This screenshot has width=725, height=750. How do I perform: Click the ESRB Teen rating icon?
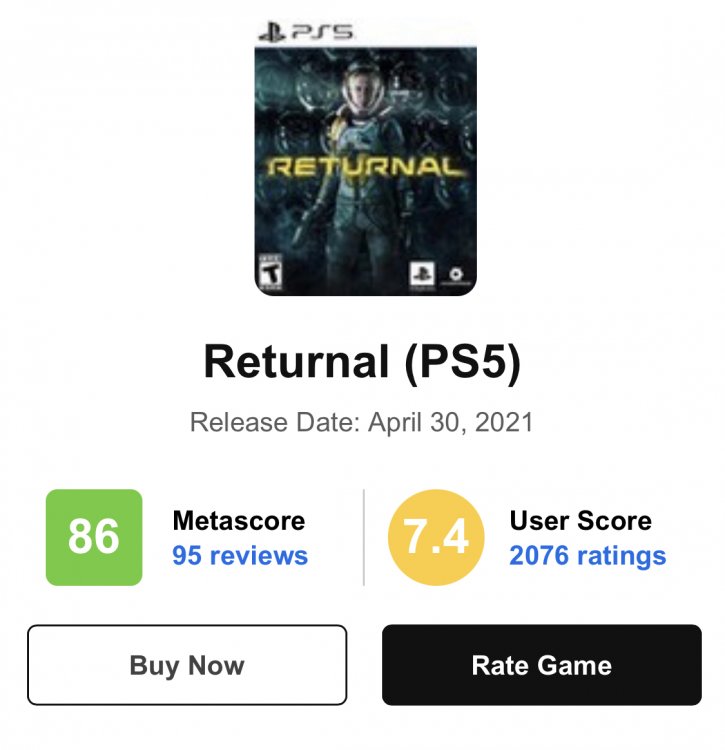point(268,273)
